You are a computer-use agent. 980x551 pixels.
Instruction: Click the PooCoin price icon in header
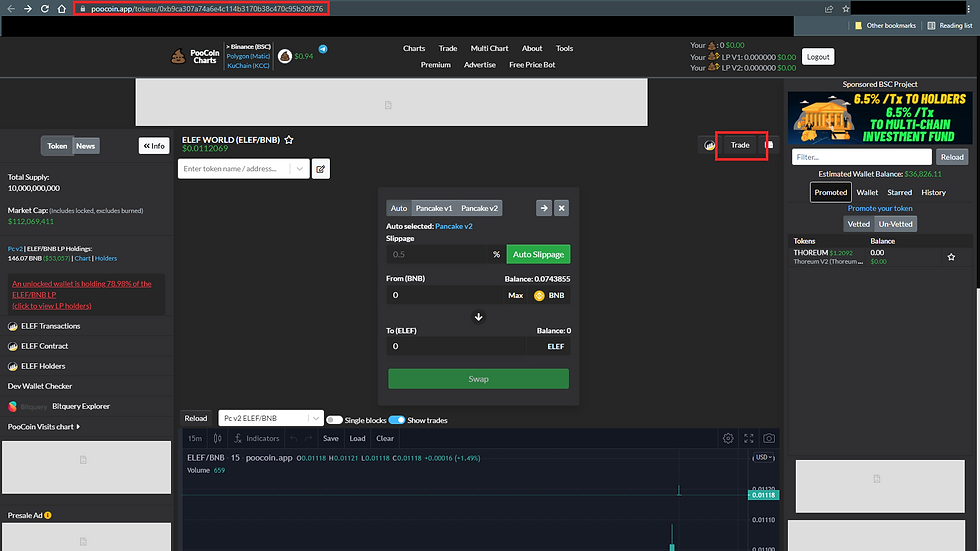[285, 56]
